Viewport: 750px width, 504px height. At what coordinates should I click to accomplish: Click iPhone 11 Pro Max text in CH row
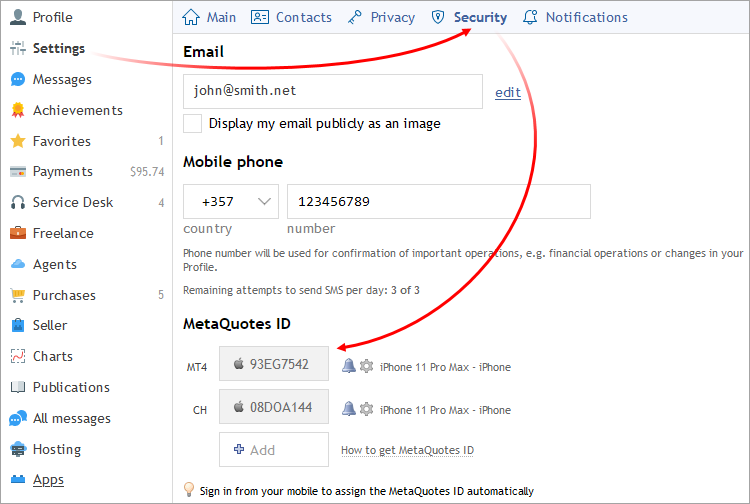445,410
